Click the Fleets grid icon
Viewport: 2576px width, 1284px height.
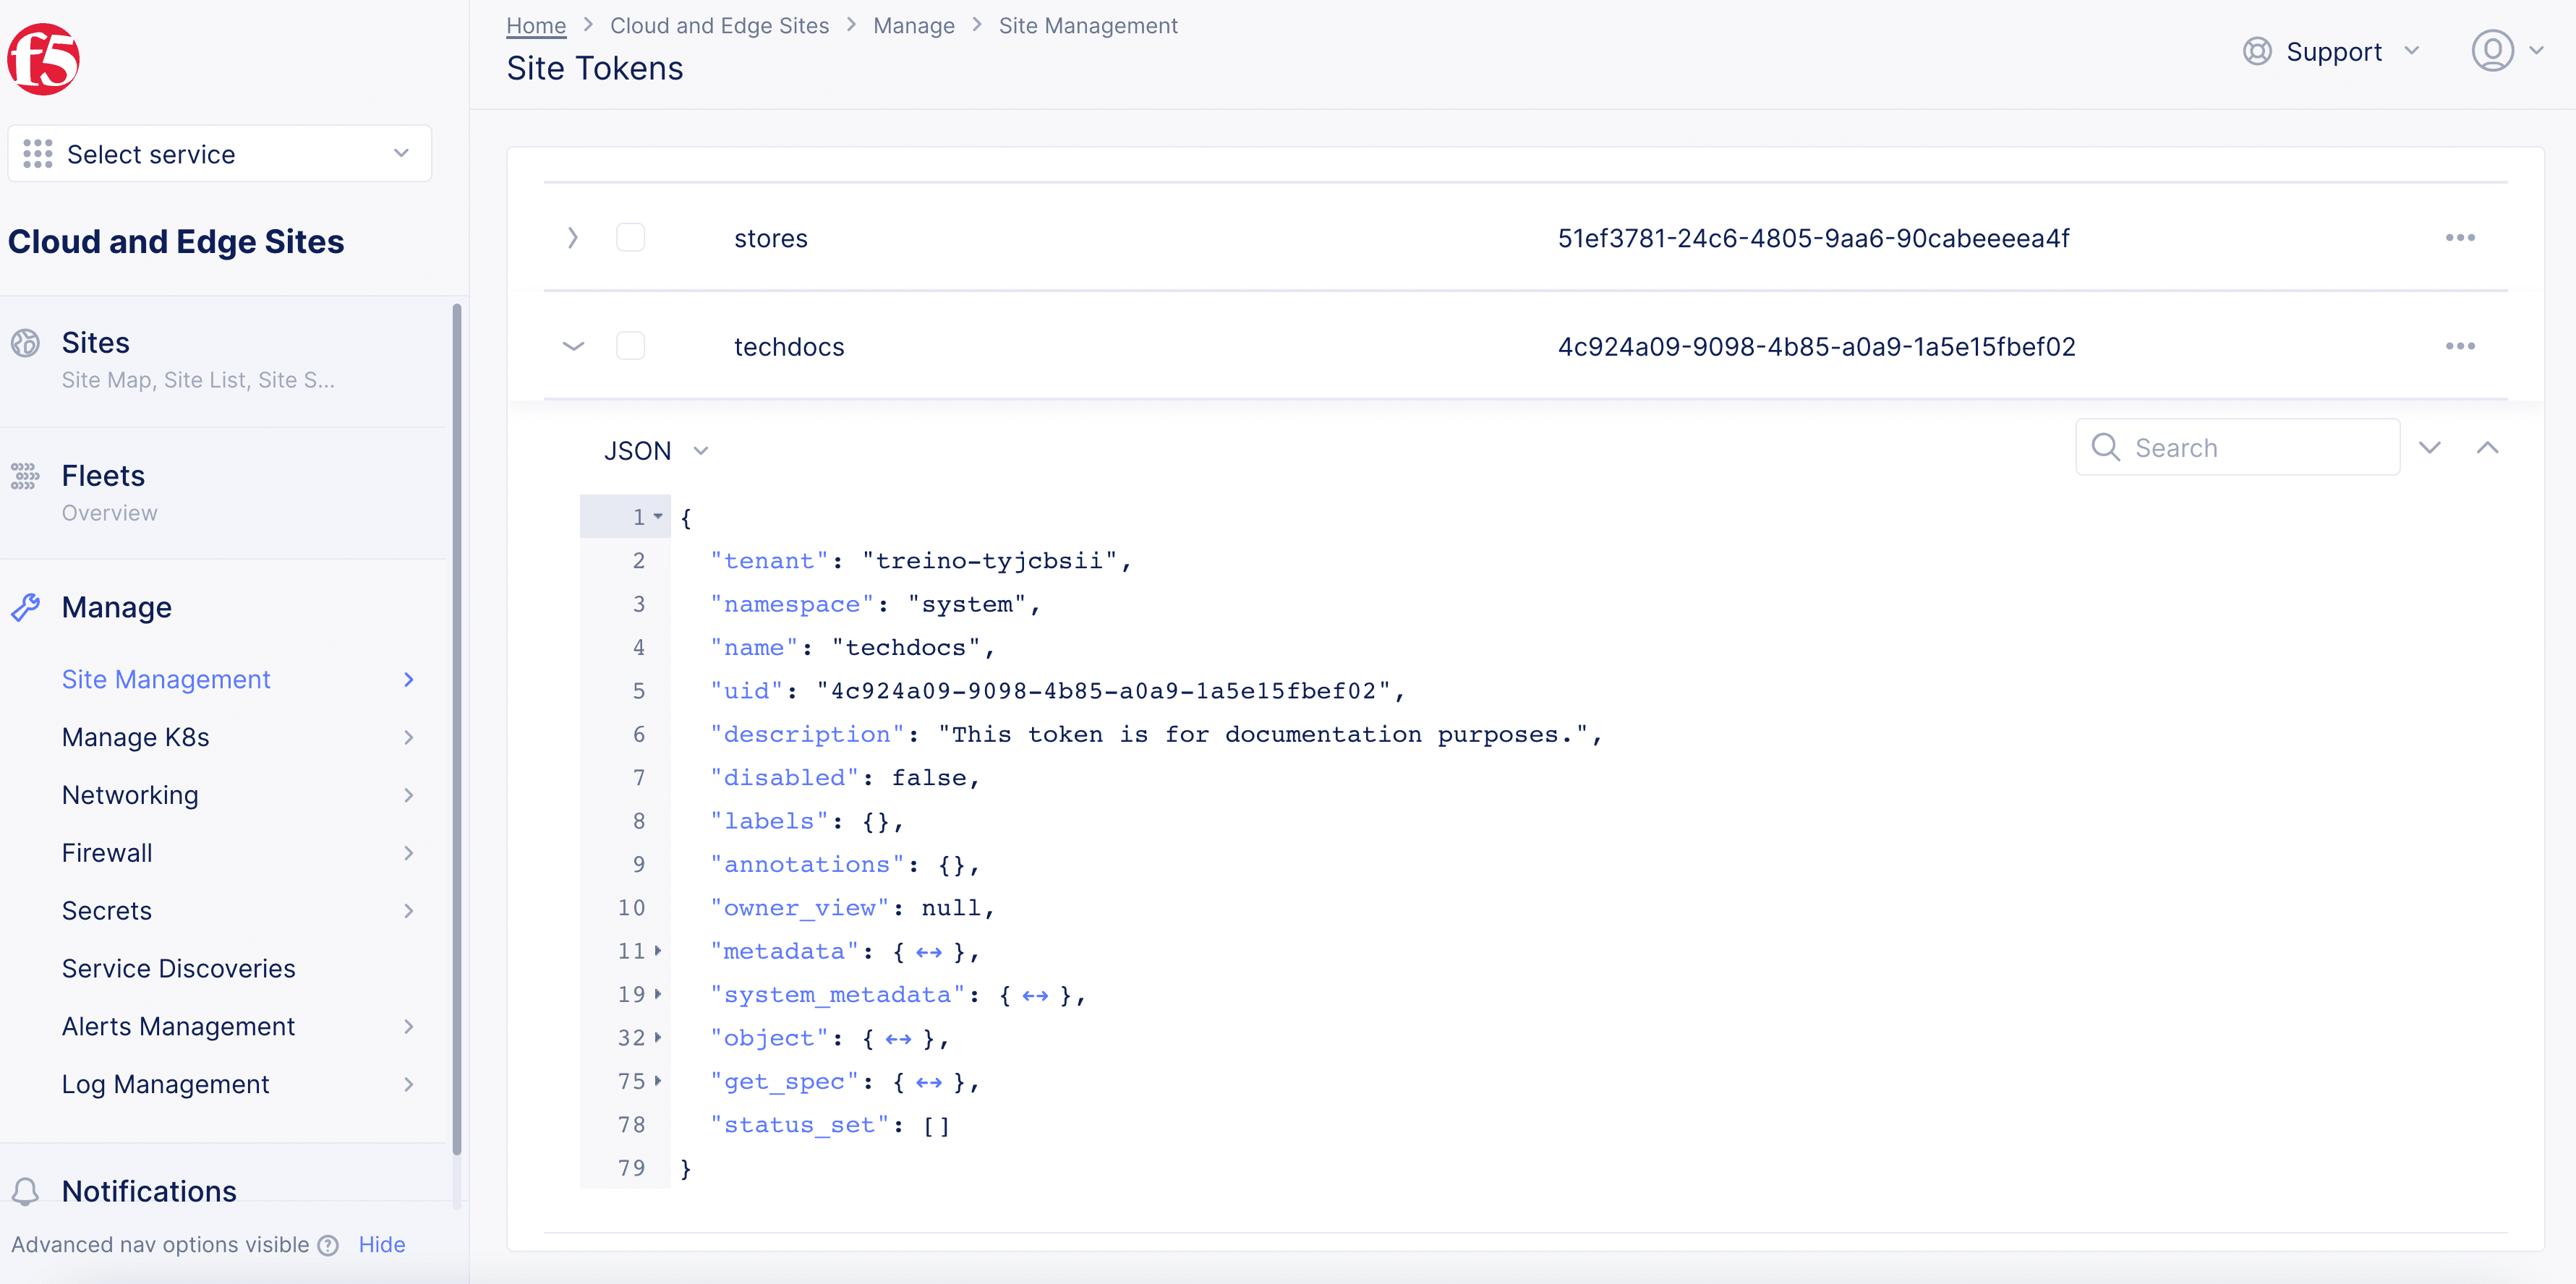coord(26,476)
